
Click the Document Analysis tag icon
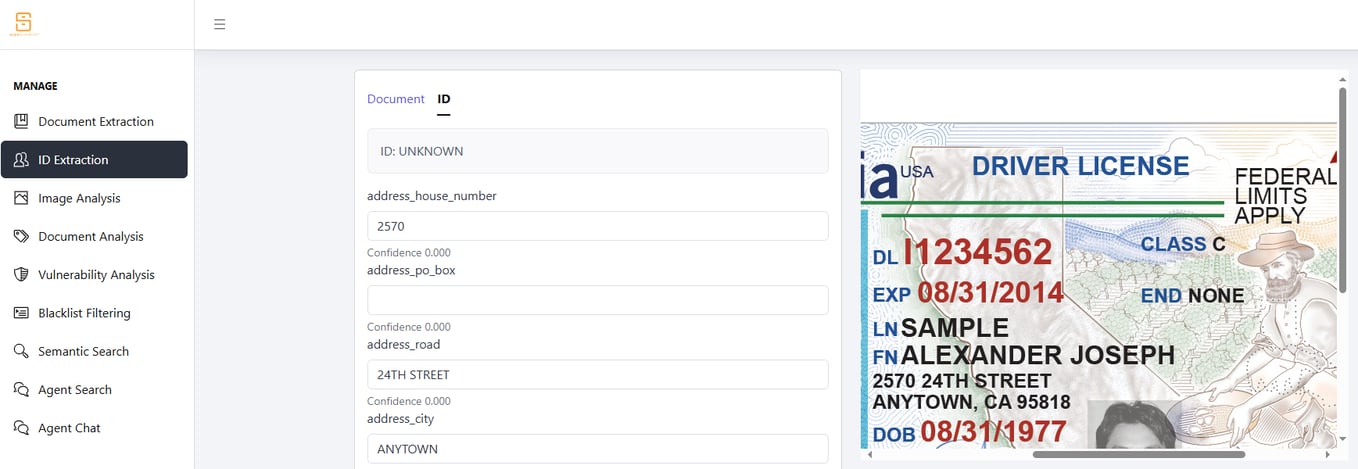(x=21, y=236)
